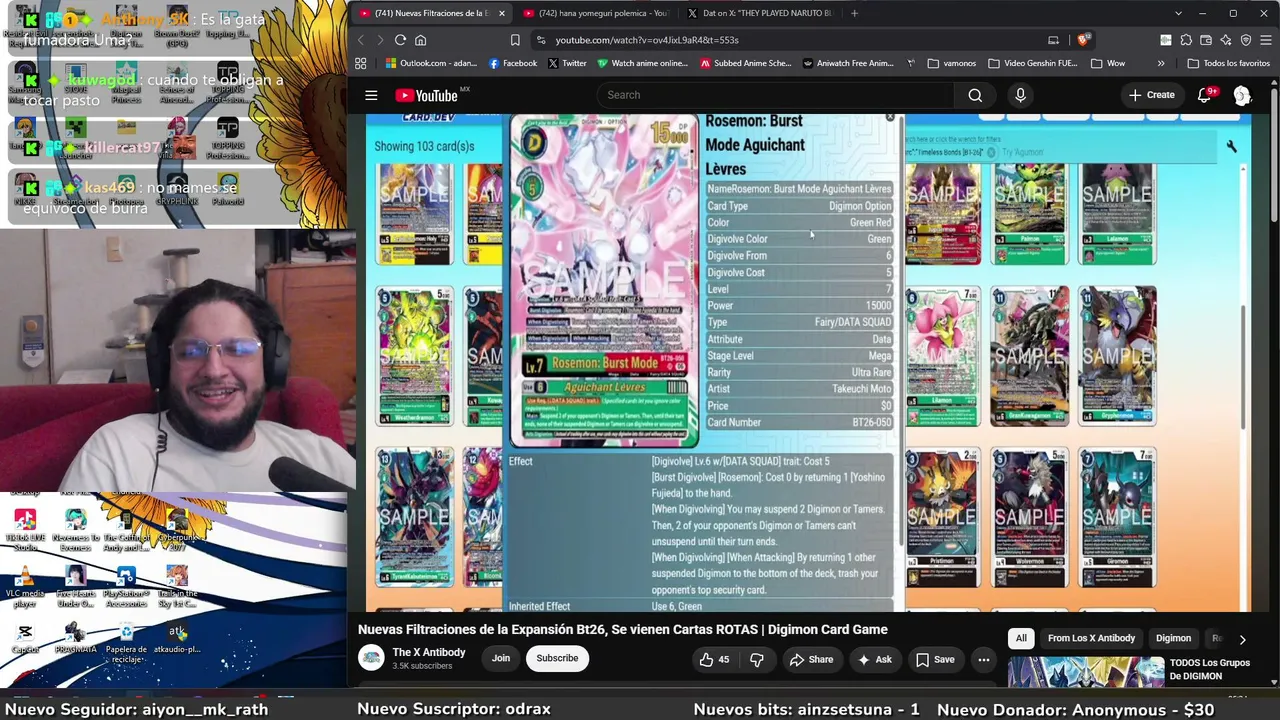Click The X Antibody channel name
Image resolution: width=1280 pixels, height=720 pixels.
pos(429,652)
